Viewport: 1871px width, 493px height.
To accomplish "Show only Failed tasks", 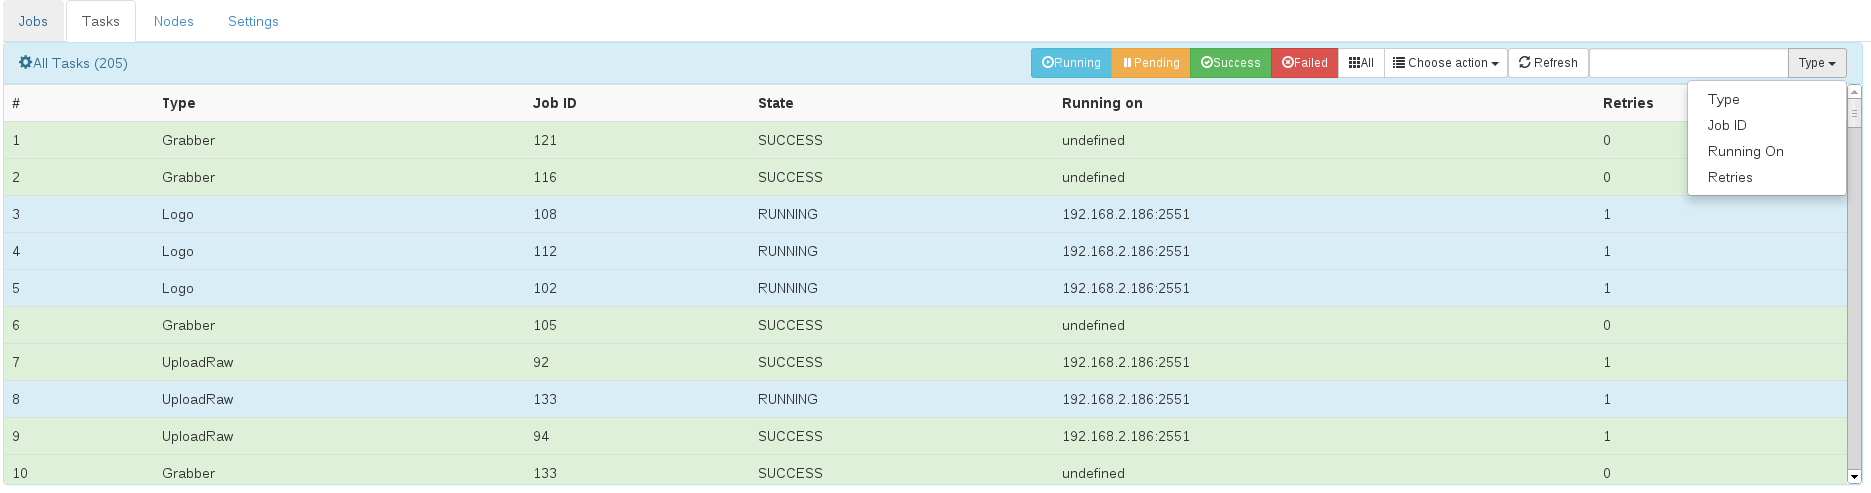I will 1304,63.
